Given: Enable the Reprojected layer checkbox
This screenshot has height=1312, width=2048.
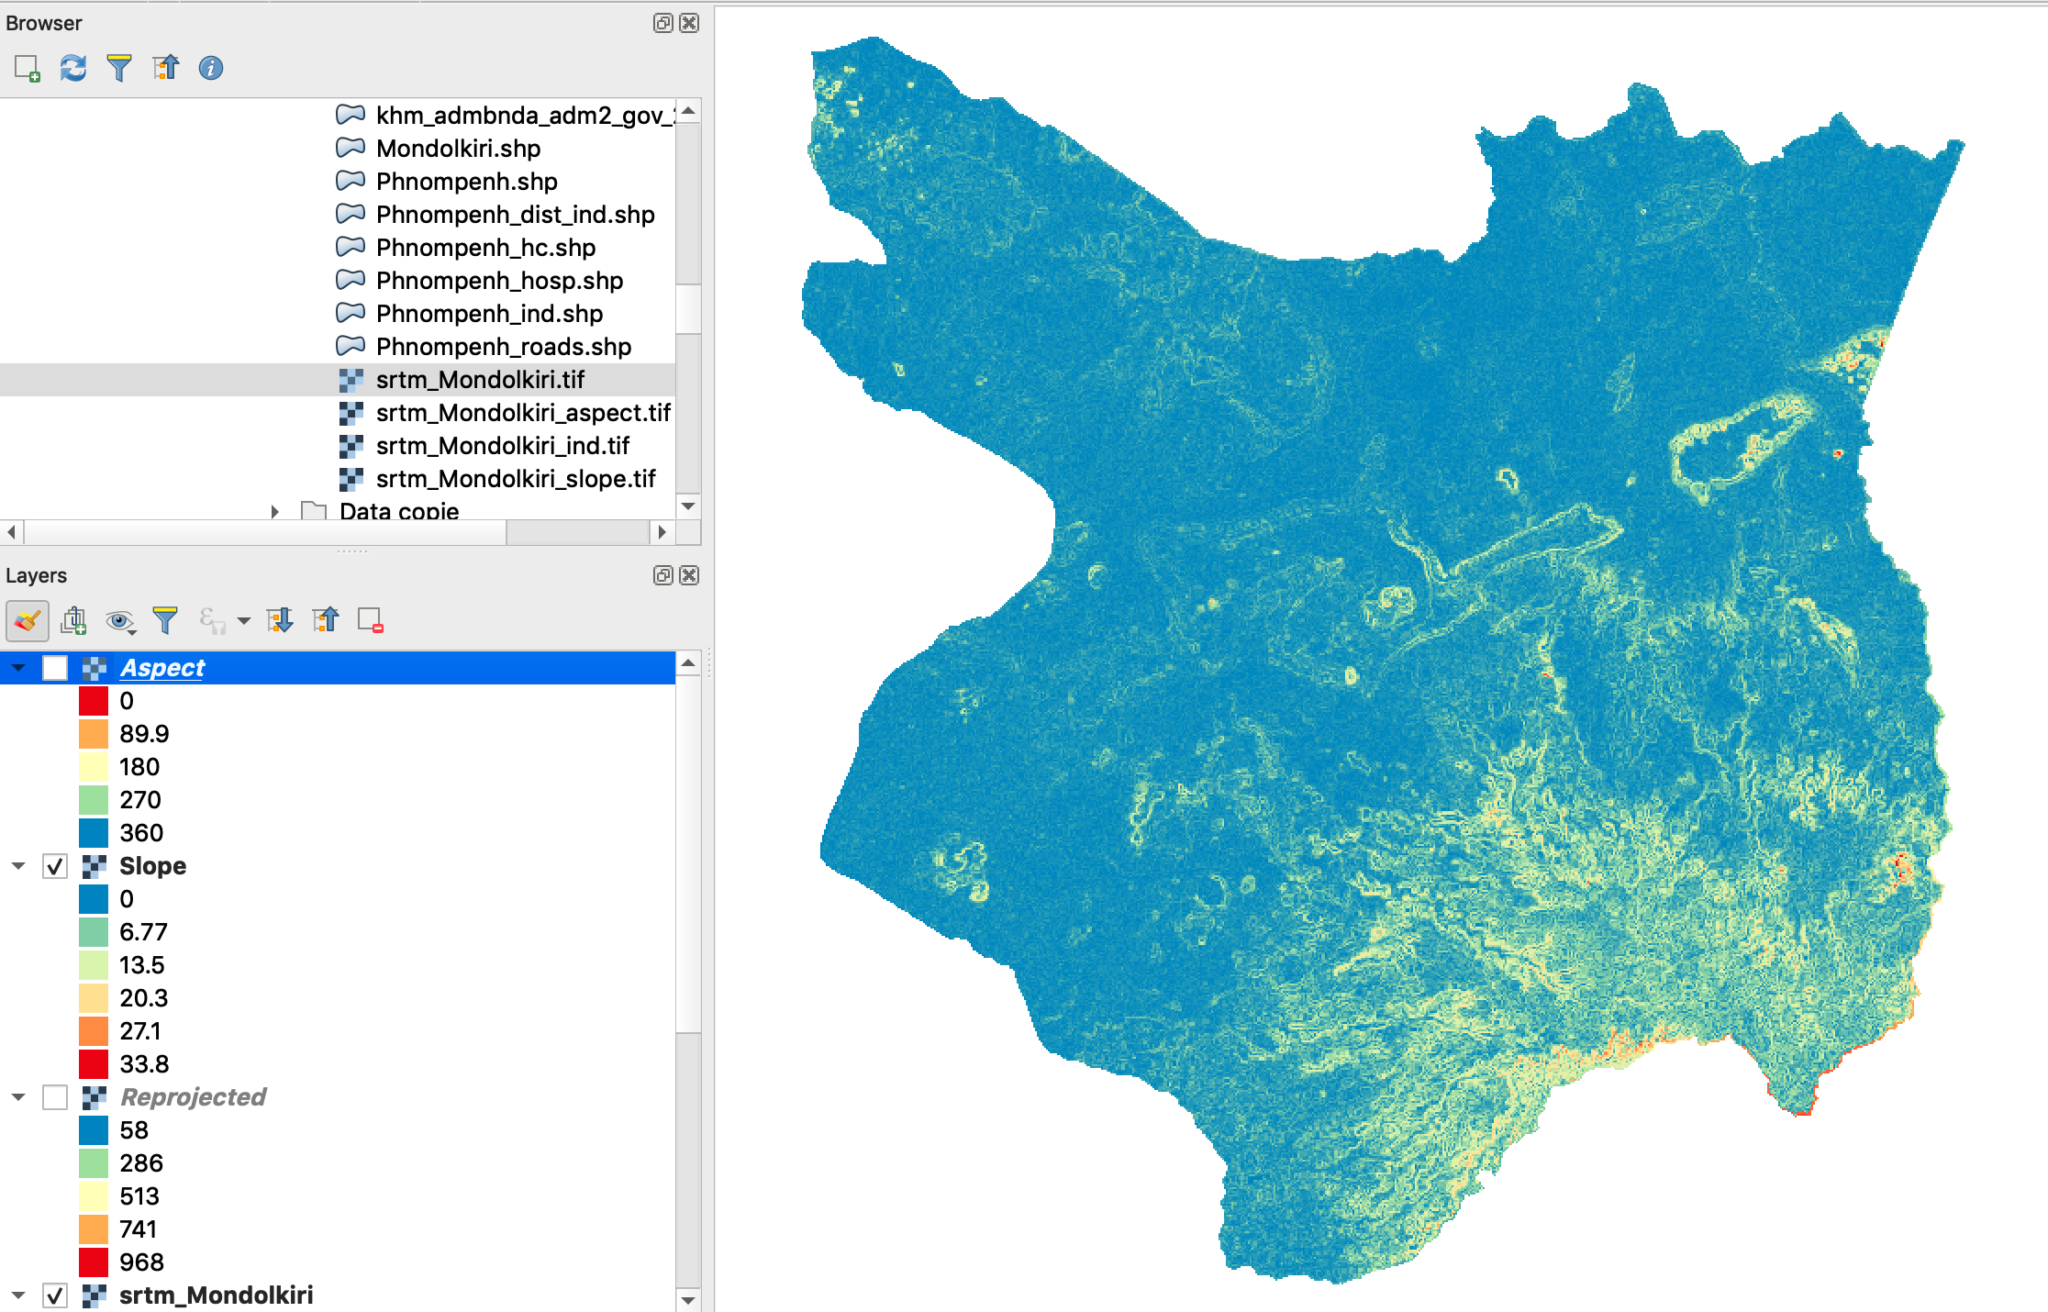Looking at the screenshot, I should [x=55, y=1097].
